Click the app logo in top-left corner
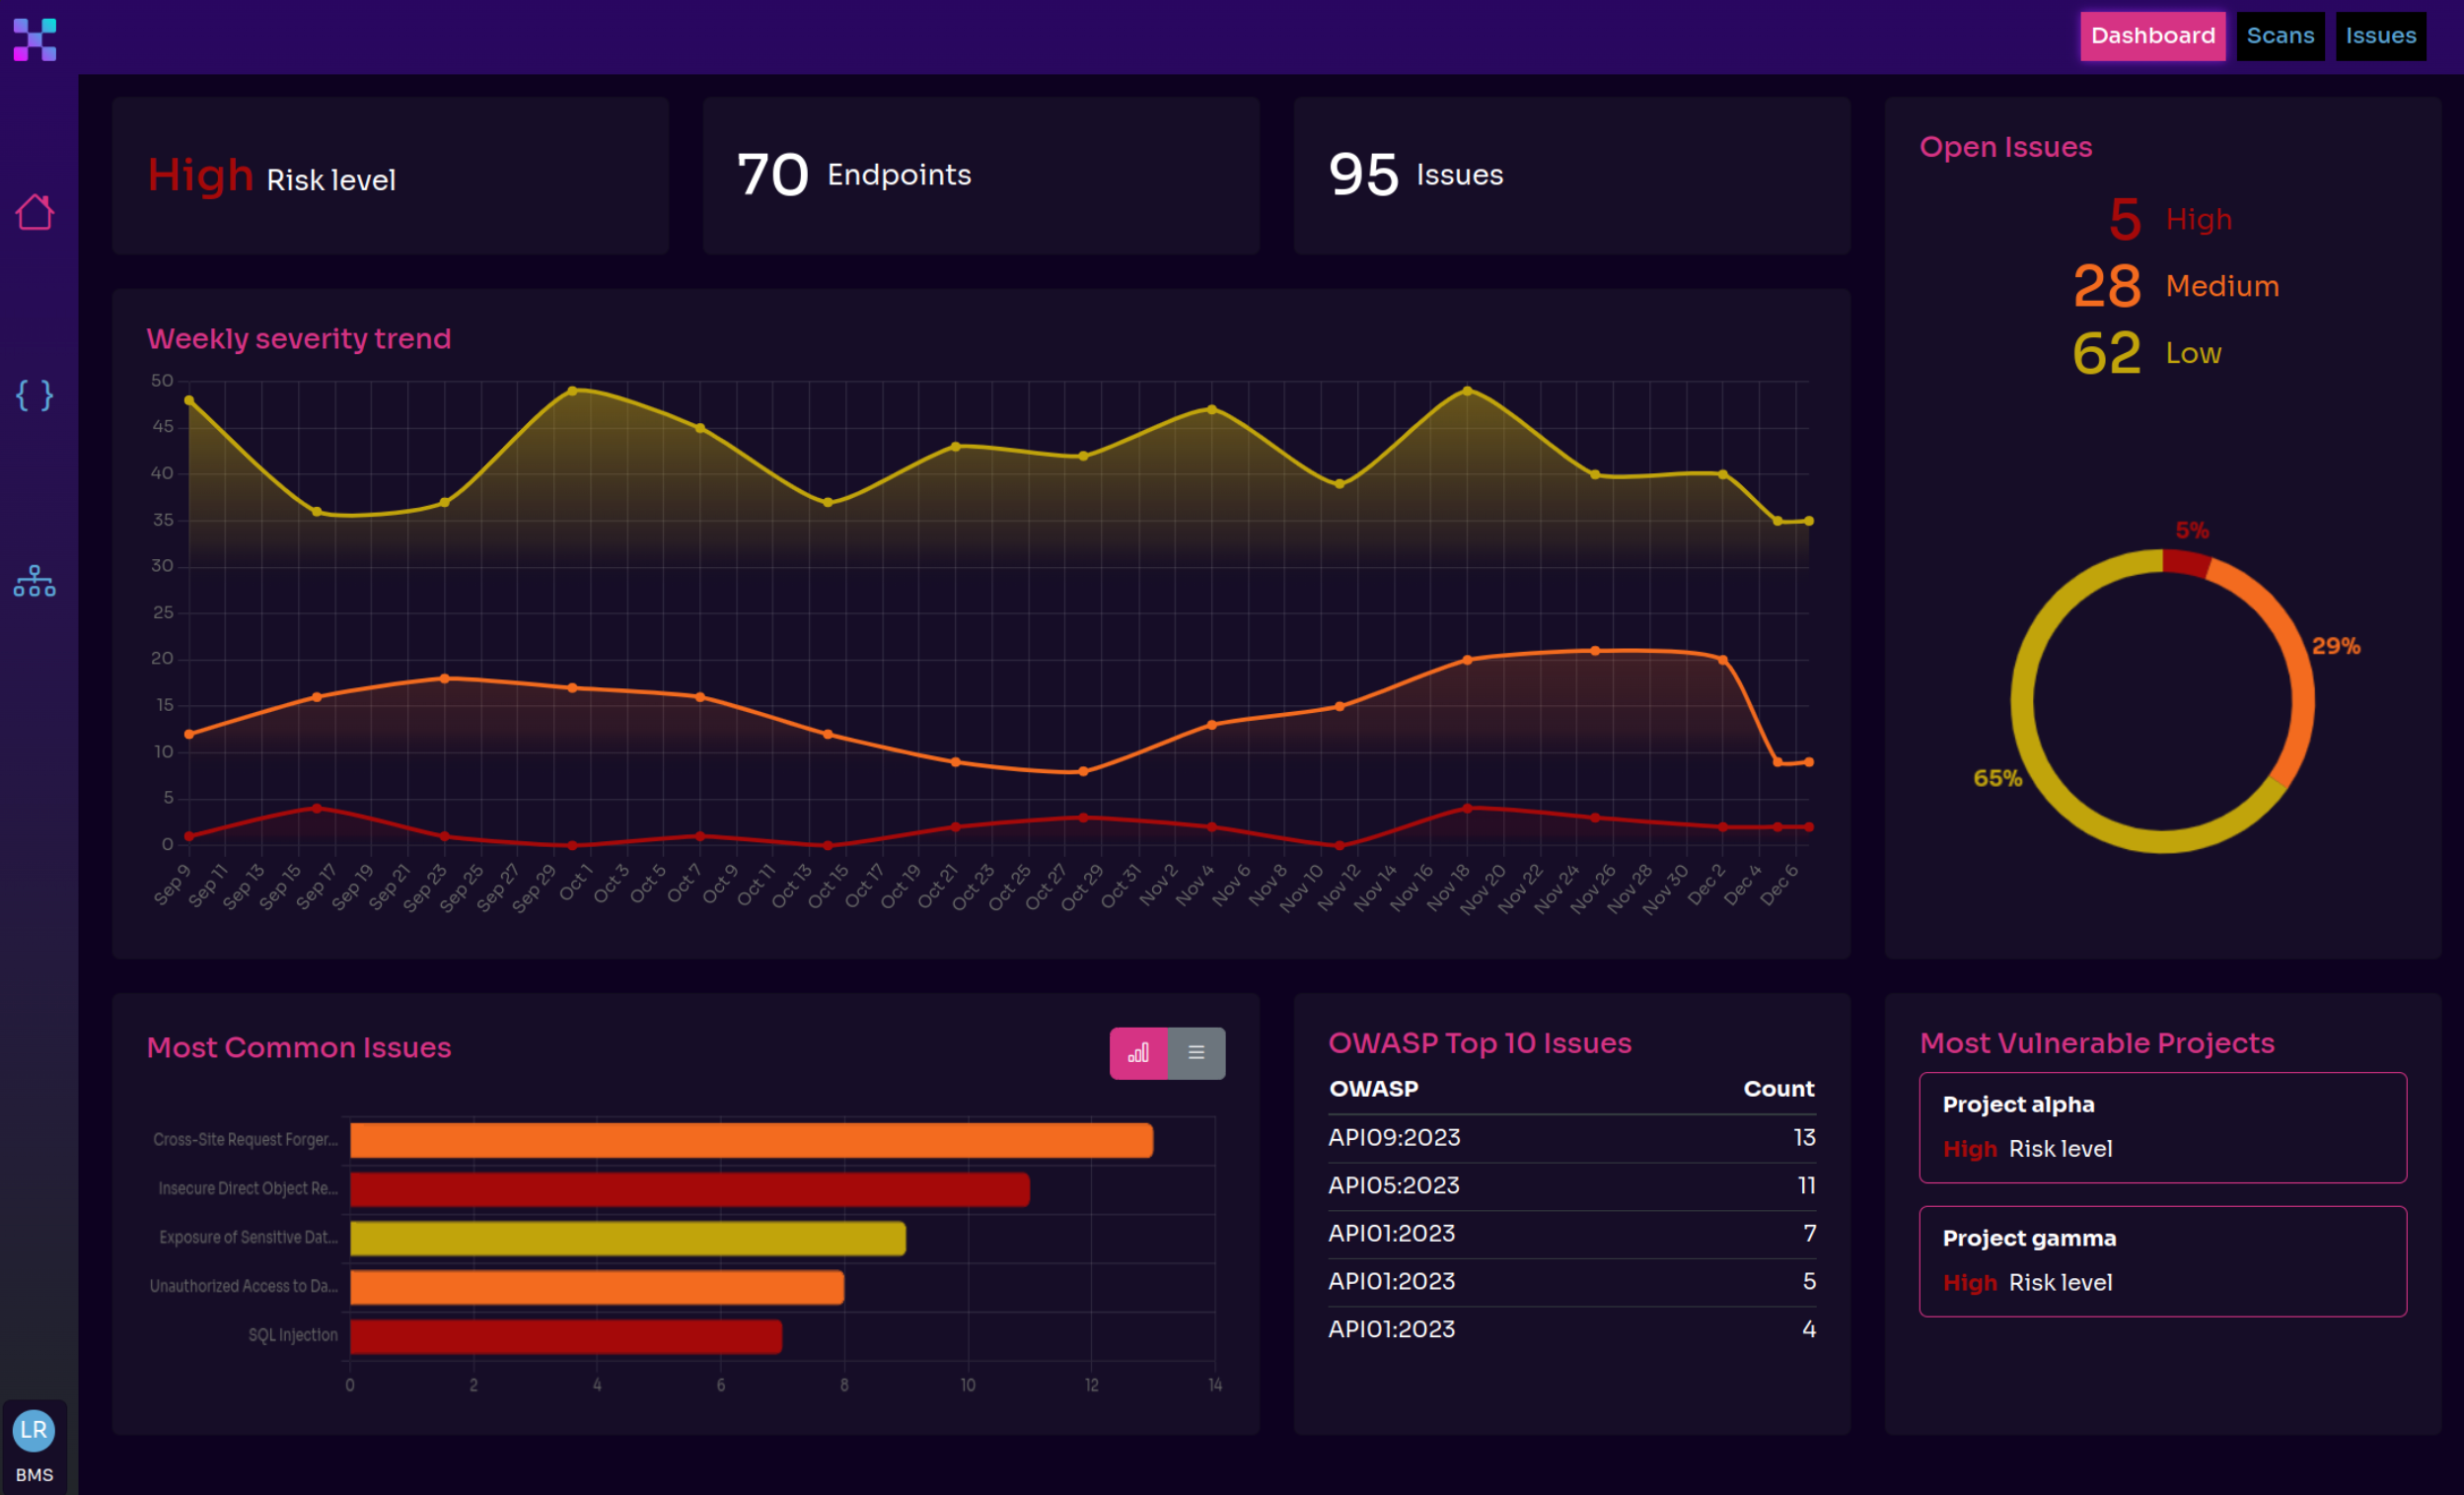The image size is (2464, 1495). (x=34, y=39)
